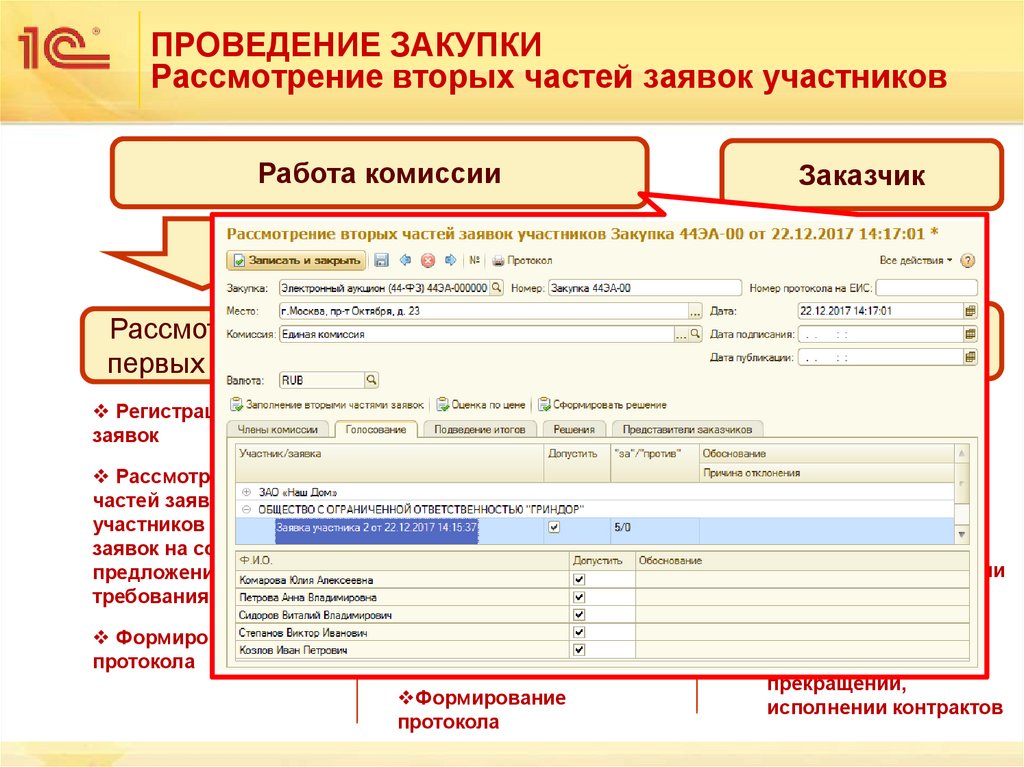
Task: Click the forward navigation arrow icon
Action: pos(450,261)
